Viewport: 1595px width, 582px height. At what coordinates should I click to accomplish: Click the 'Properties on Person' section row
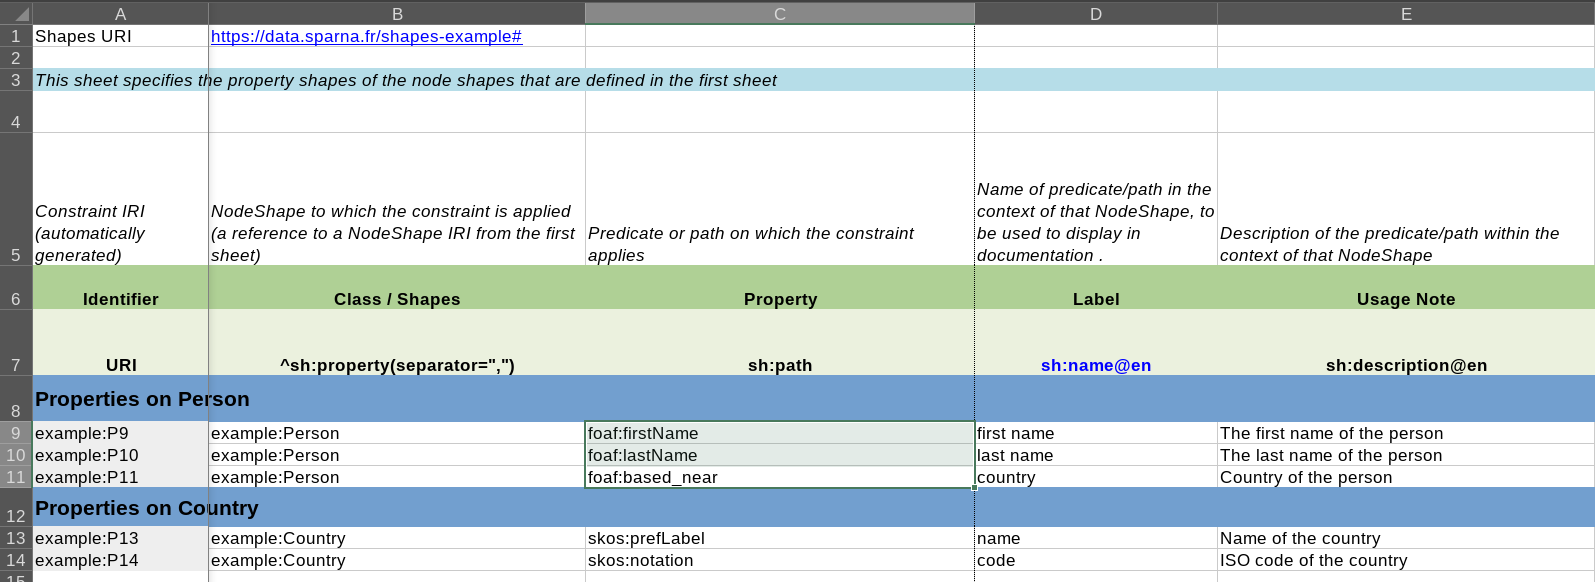tap(814, 399)
